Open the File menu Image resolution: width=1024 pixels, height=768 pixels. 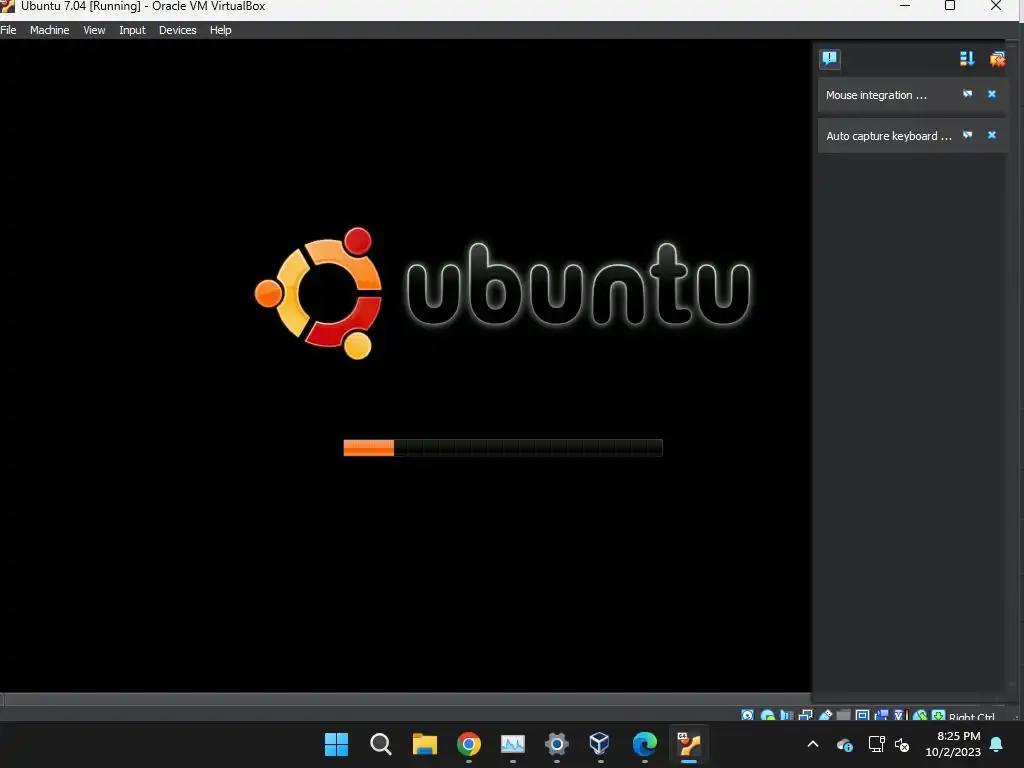tap(8, 30)
